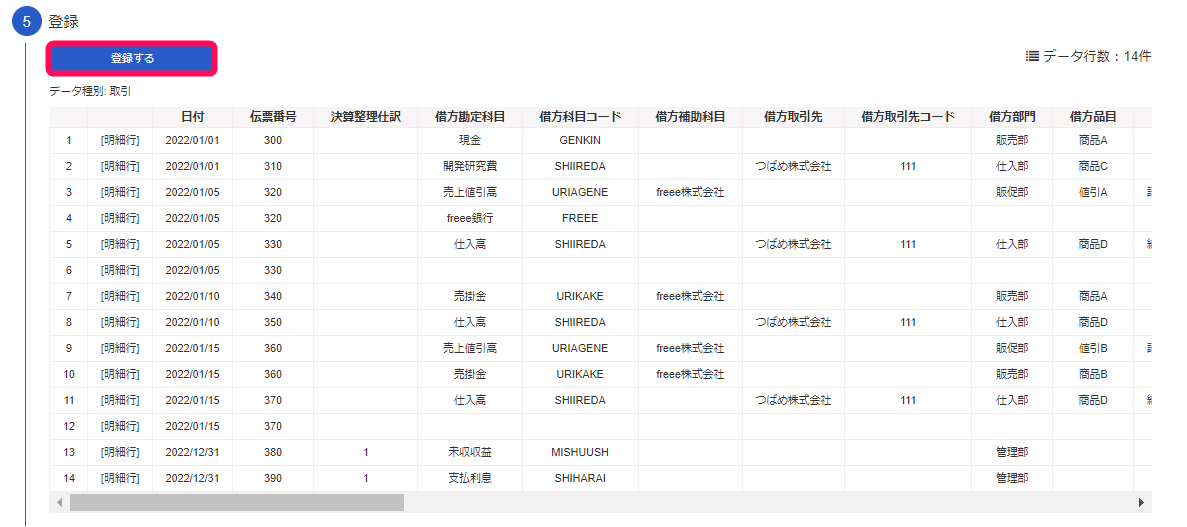Click 販促部 department in row 3
This screenshot has height=527, width=1187.
pyautogui.click(x=1012, y=192)
